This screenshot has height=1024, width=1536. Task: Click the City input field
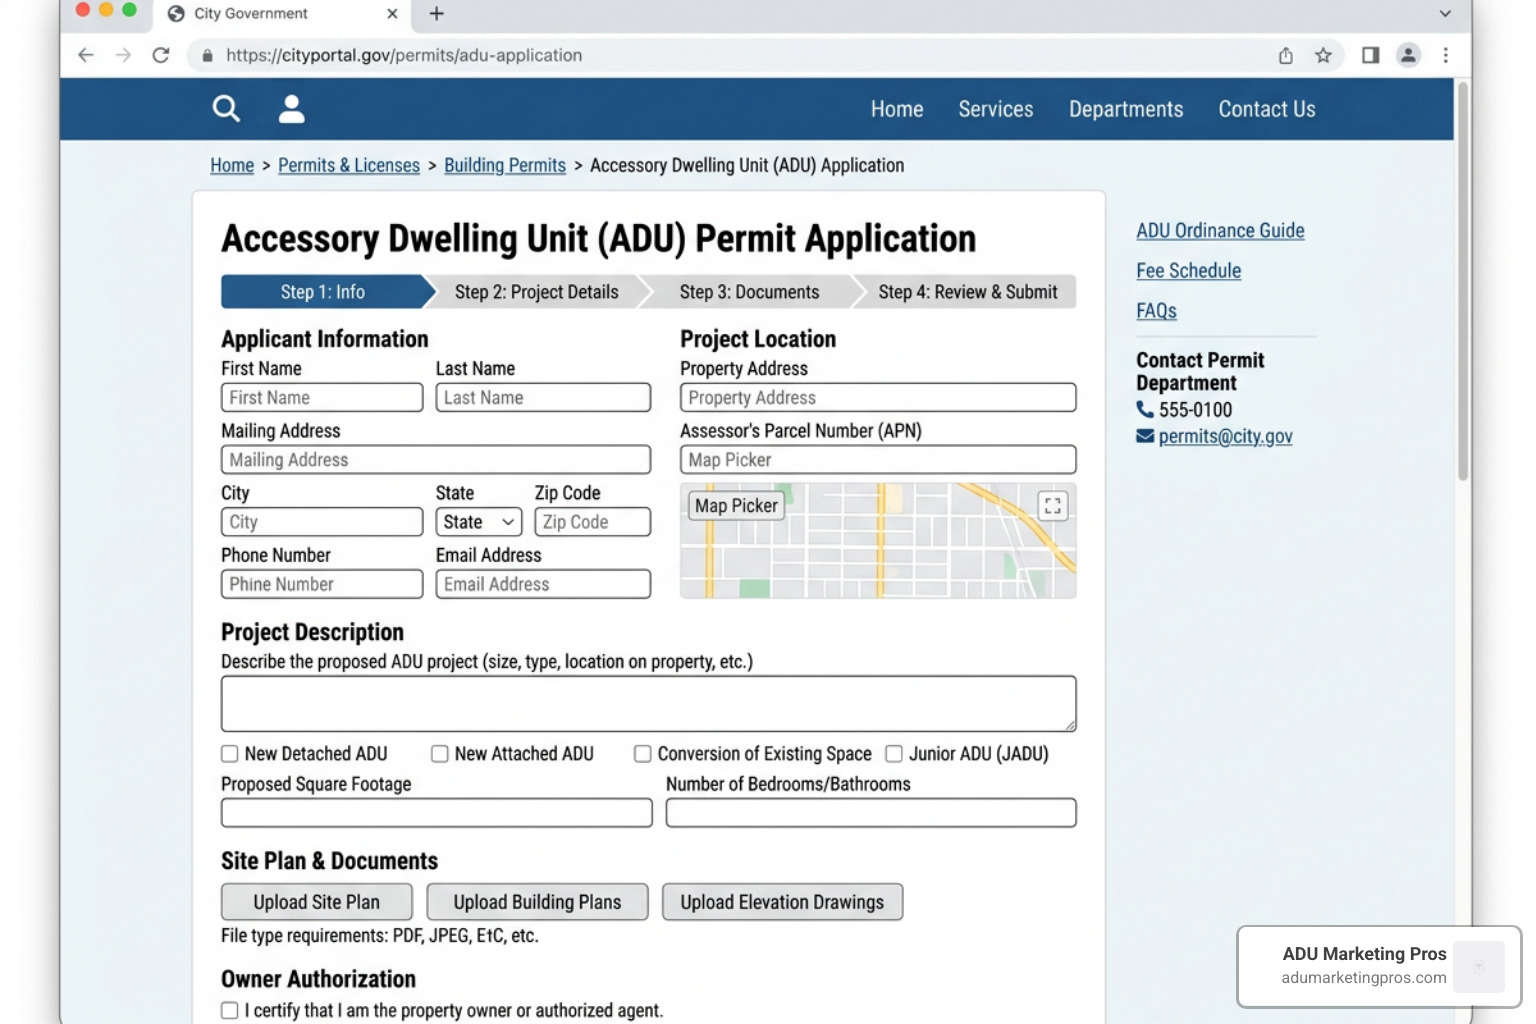322,522
